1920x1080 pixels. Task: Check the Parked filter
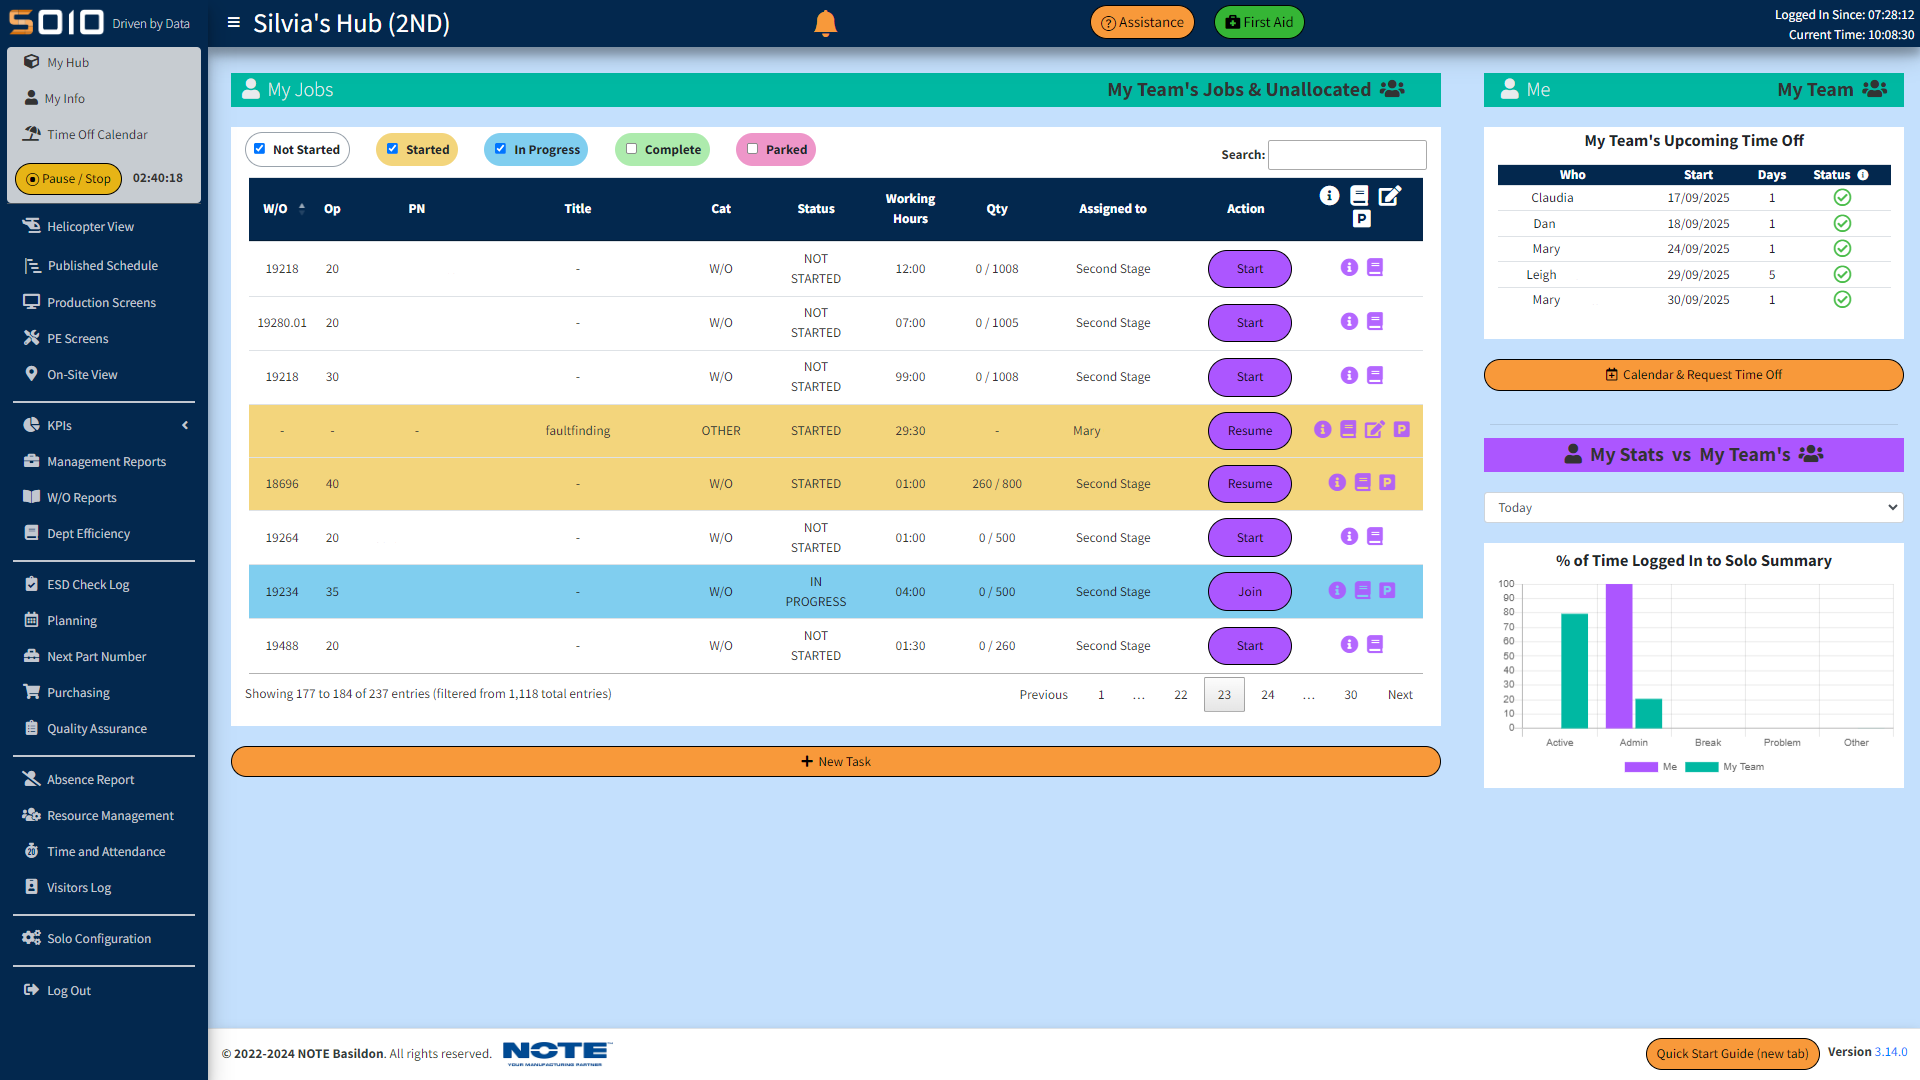click(752, 149)
